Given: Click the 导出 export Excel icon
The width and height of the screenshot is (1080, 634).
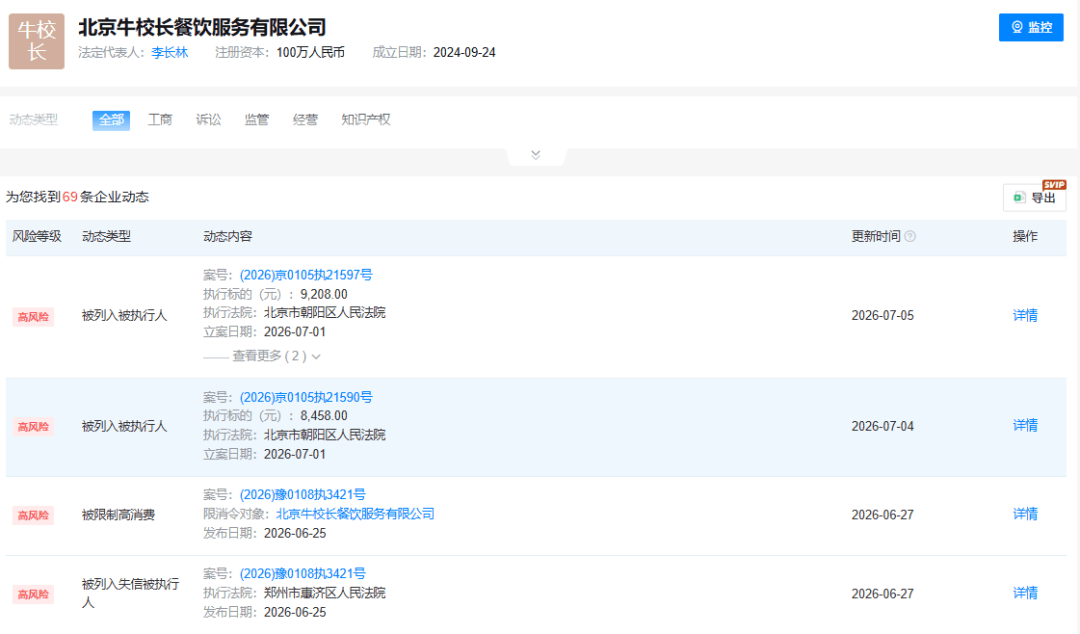Looking at the screenshot, I should [1019, 198].
